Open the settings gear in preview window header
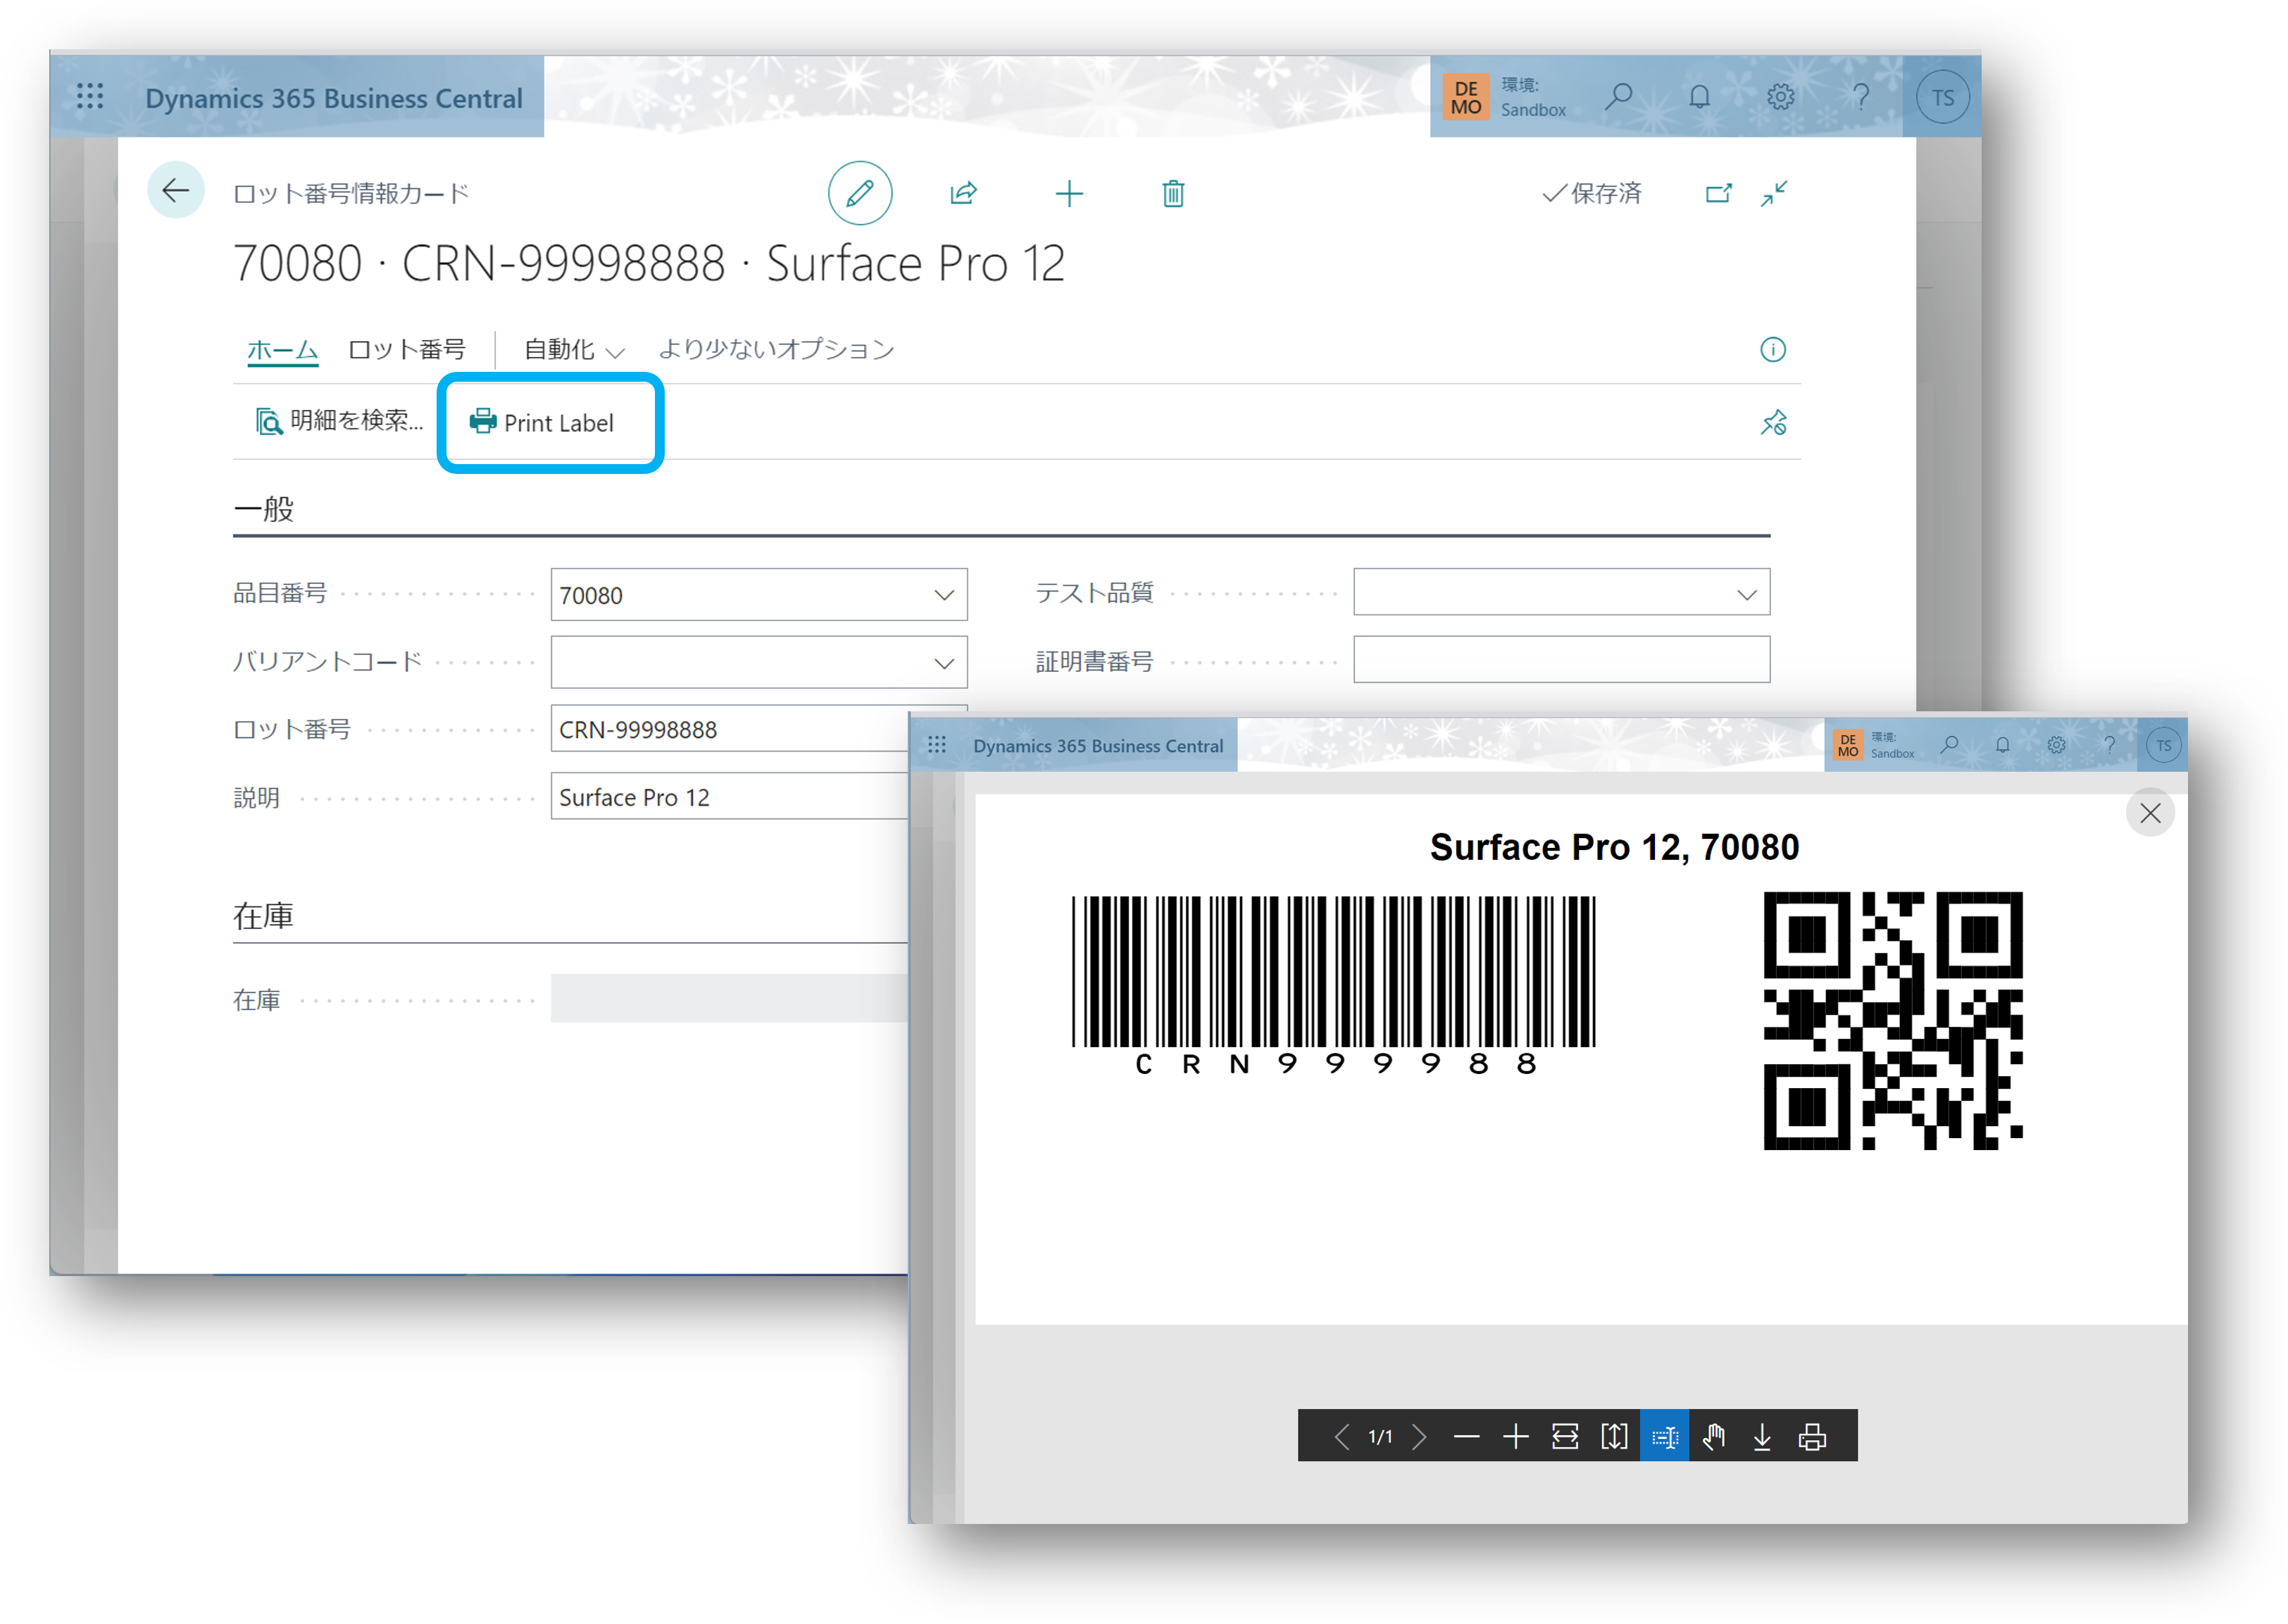2288x1624 pixels. 2056,745
